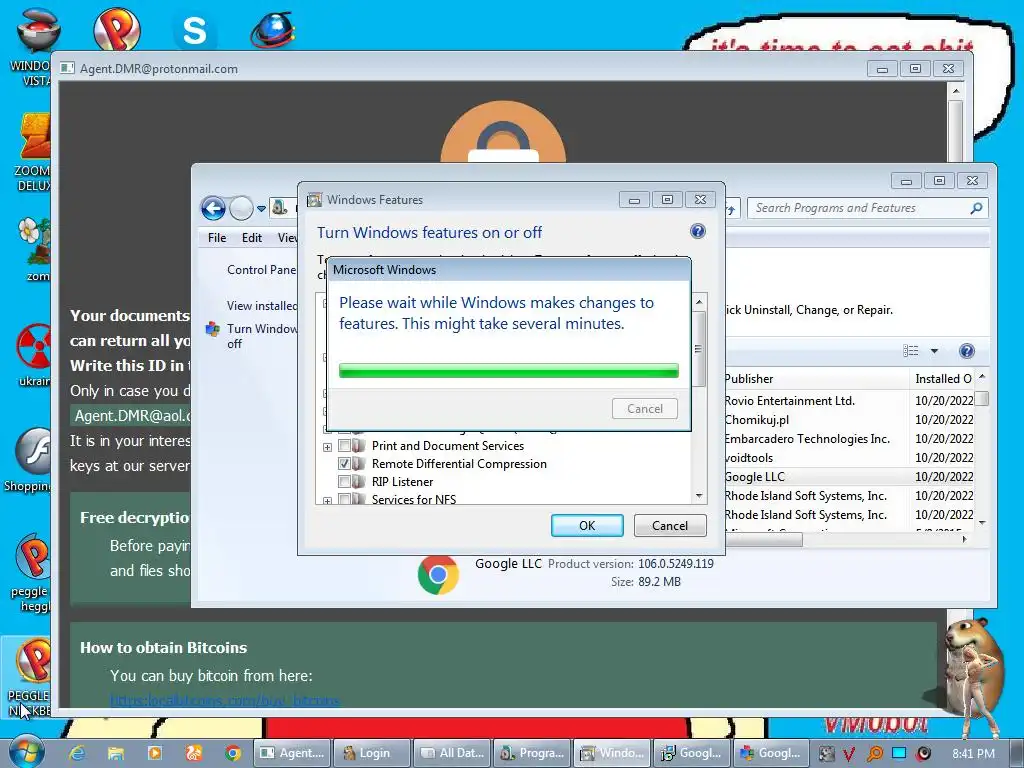Open the change view dropdown arrow
The width and height of the screenshot is (1024, 768).
(934, 351)
